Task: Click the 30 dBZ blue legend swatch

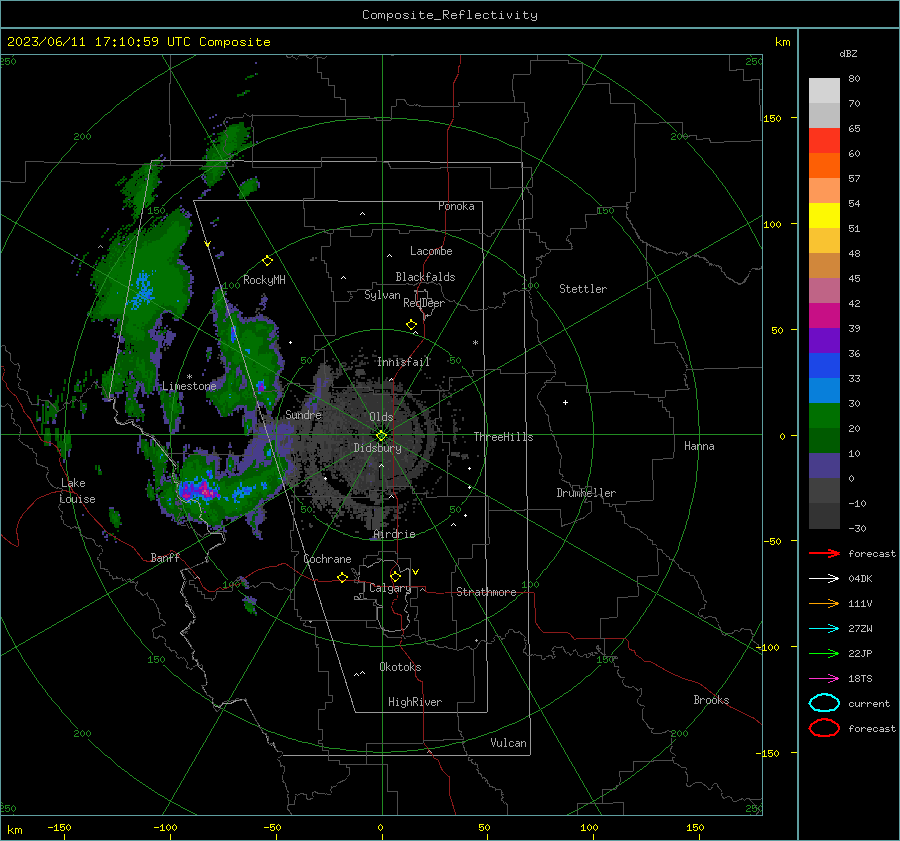Action: click(824, 390)
